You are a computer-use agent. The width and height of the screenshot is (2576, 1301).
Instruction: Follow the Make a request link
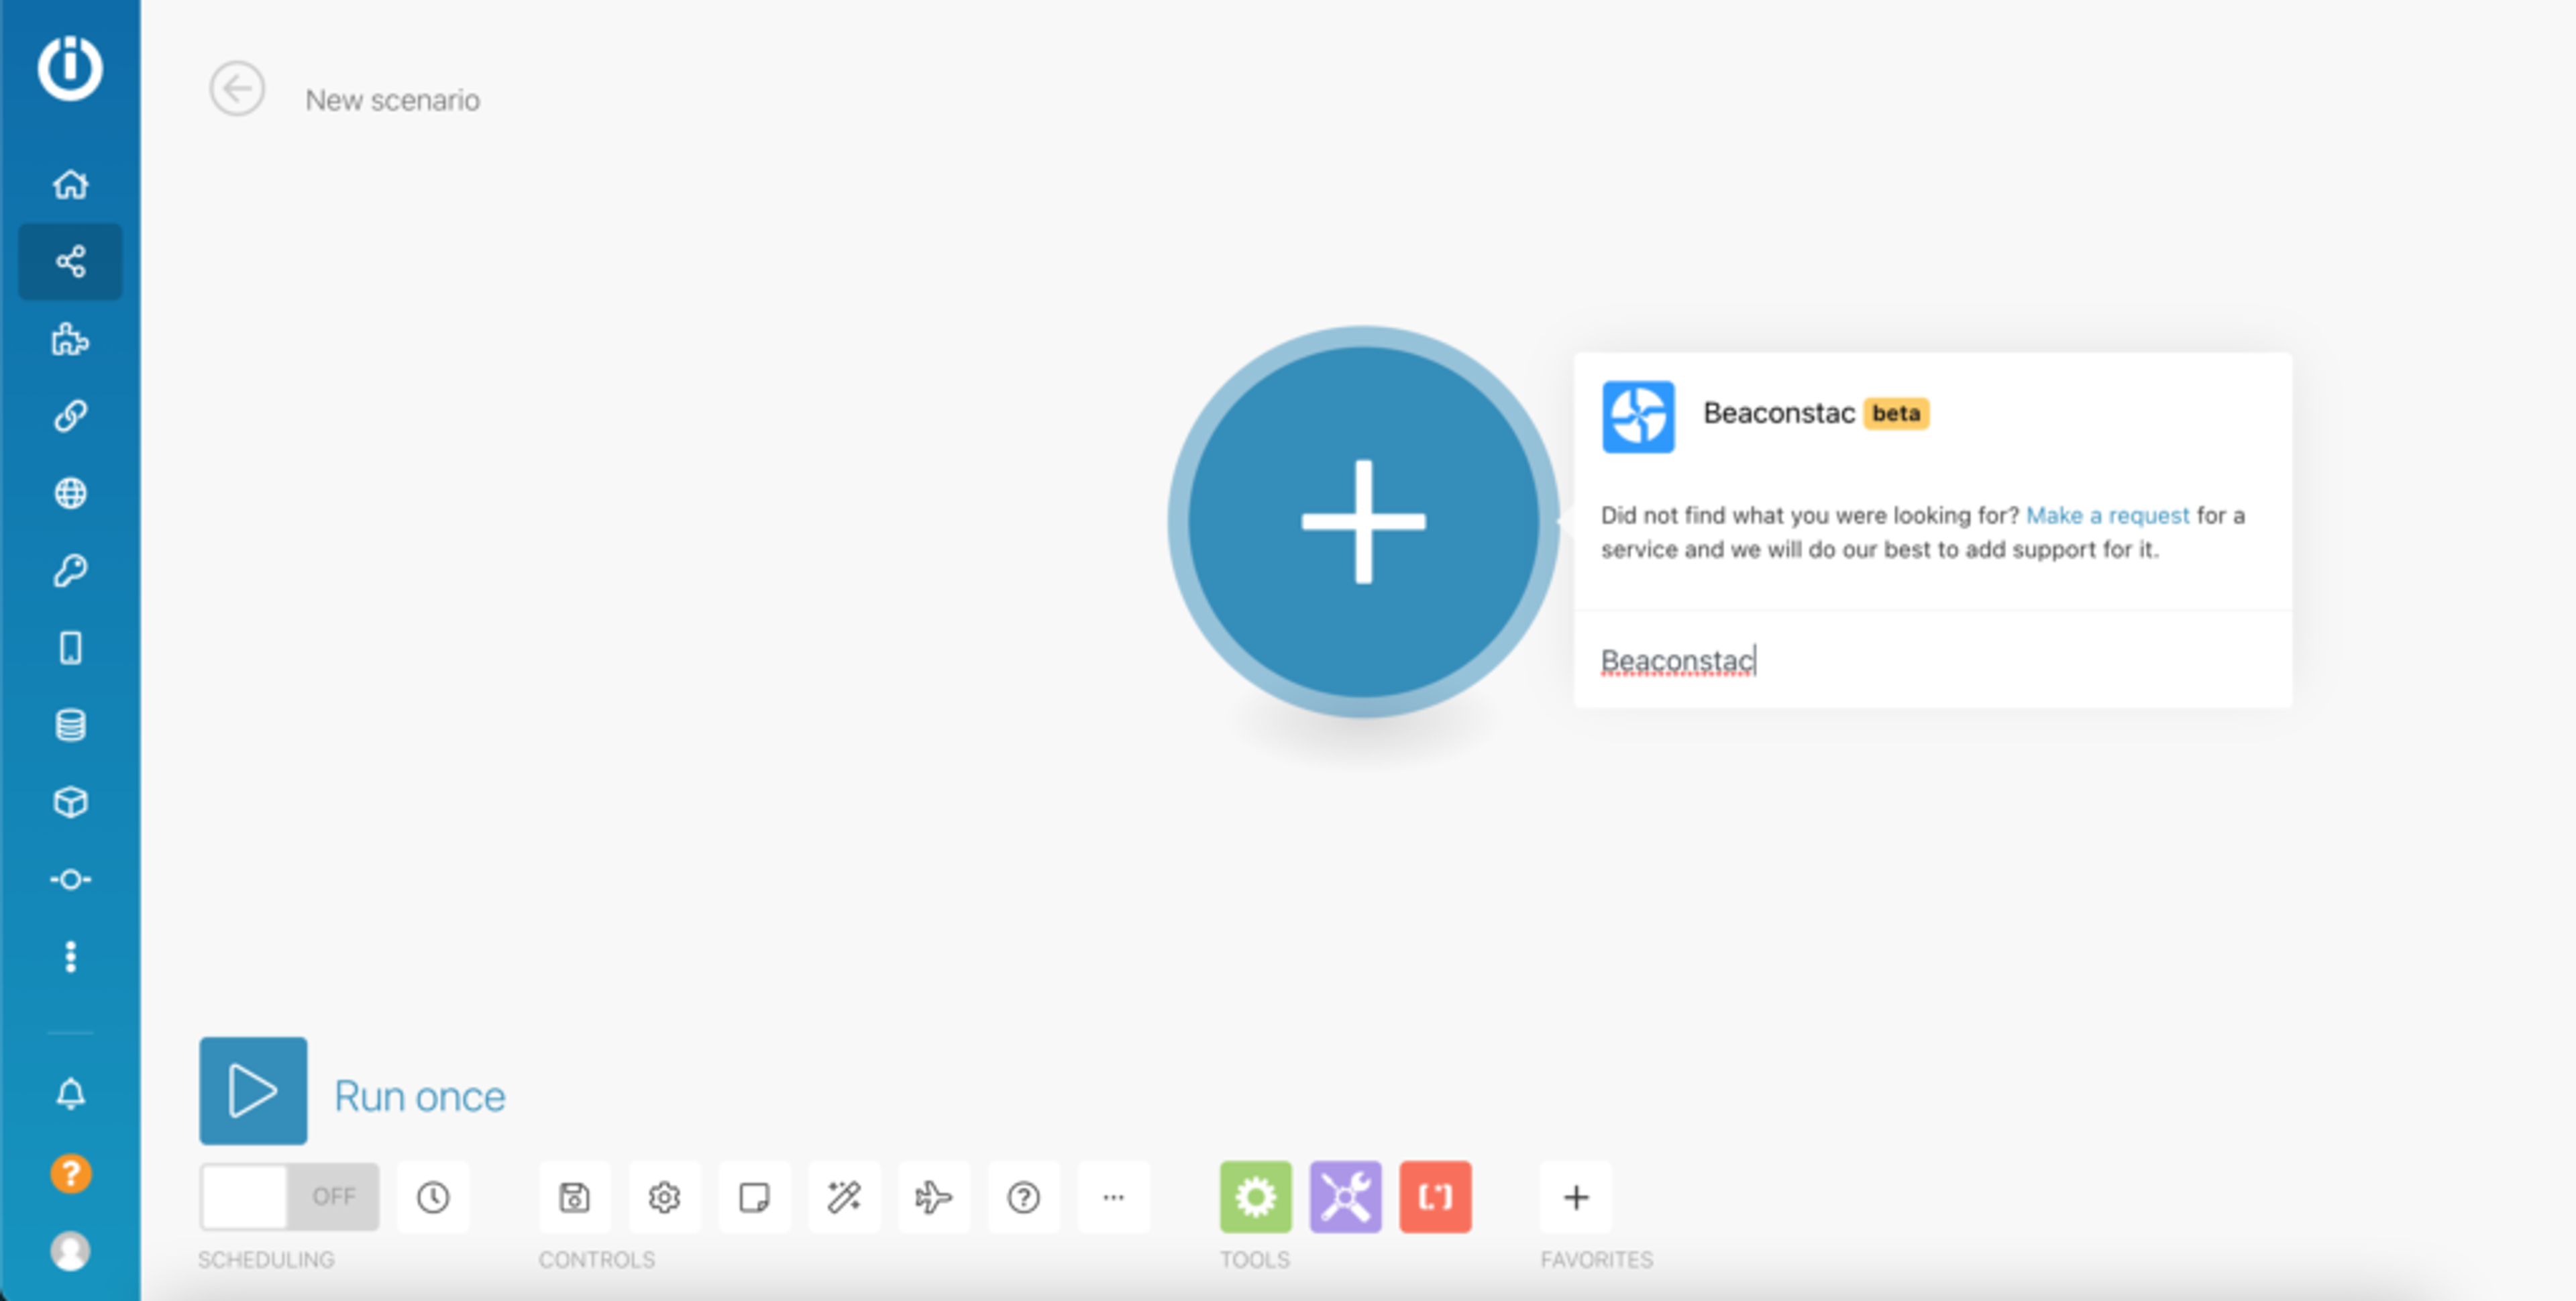(x=2108, y=515)
